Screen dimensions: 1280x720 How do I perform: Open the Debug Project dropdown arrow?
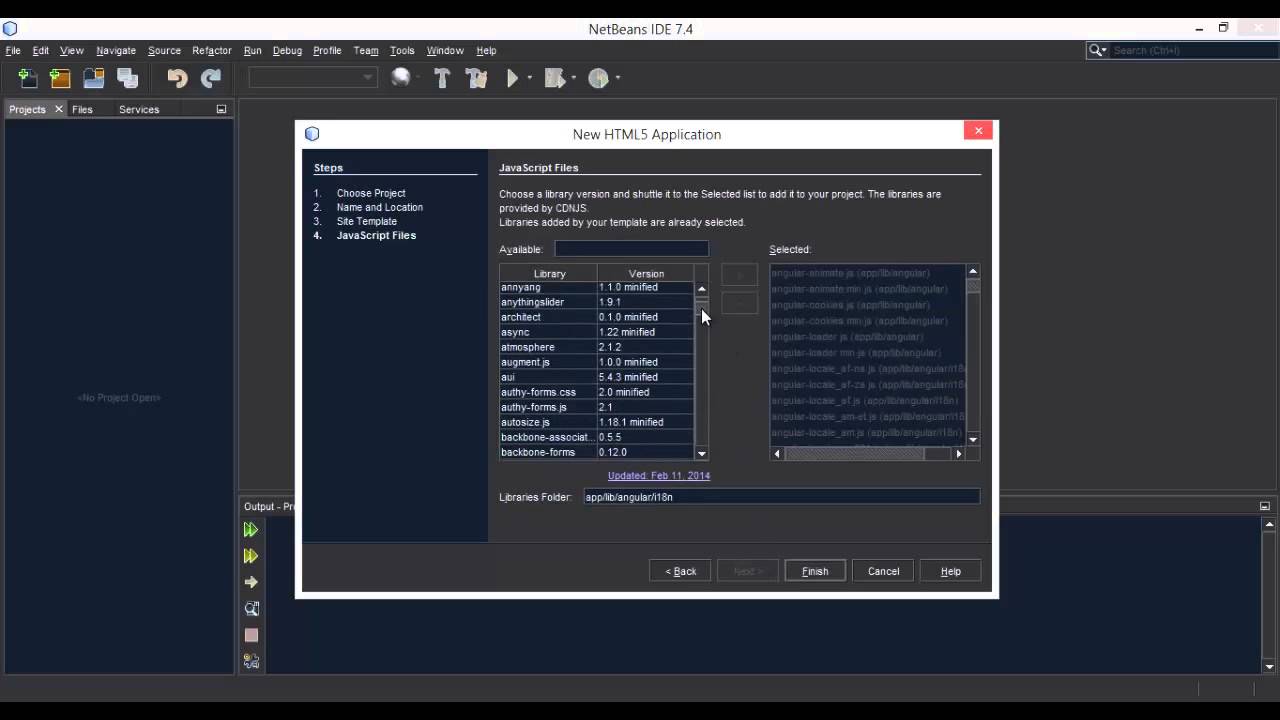[574, 78]
